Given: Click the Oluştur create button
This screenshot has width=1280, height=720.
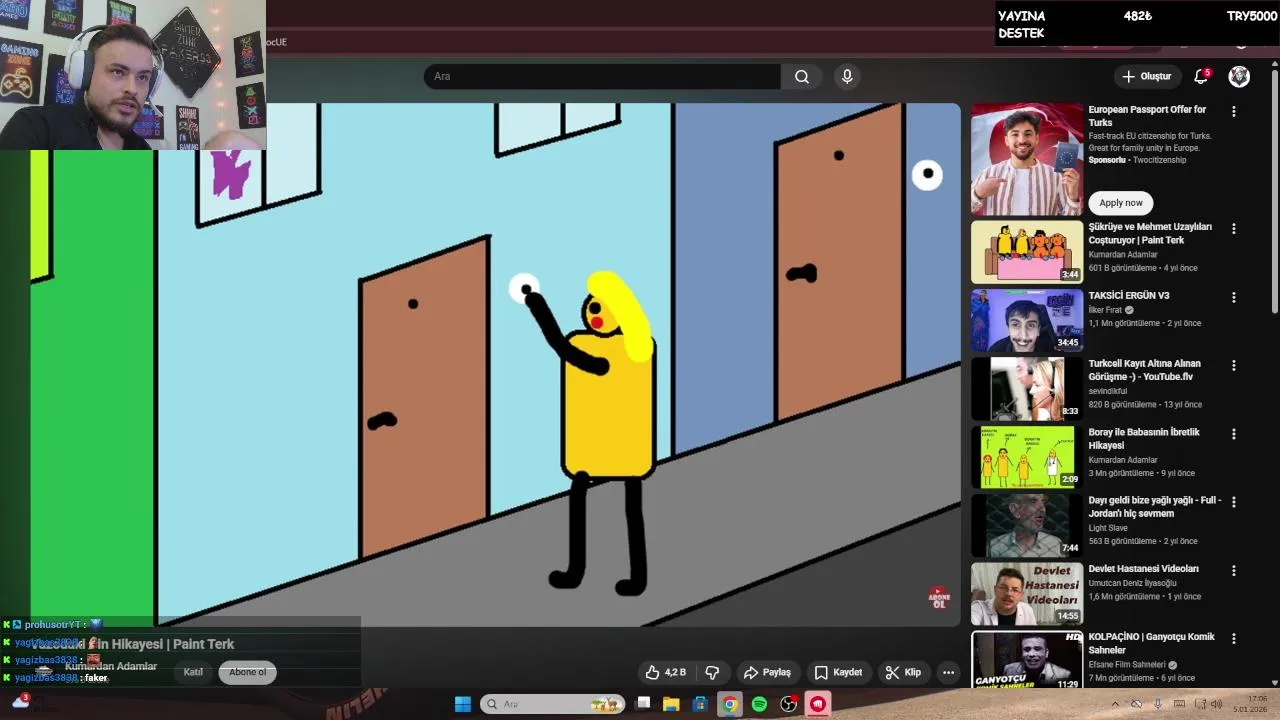Looking at the screenshot, I should point(1146,76).
